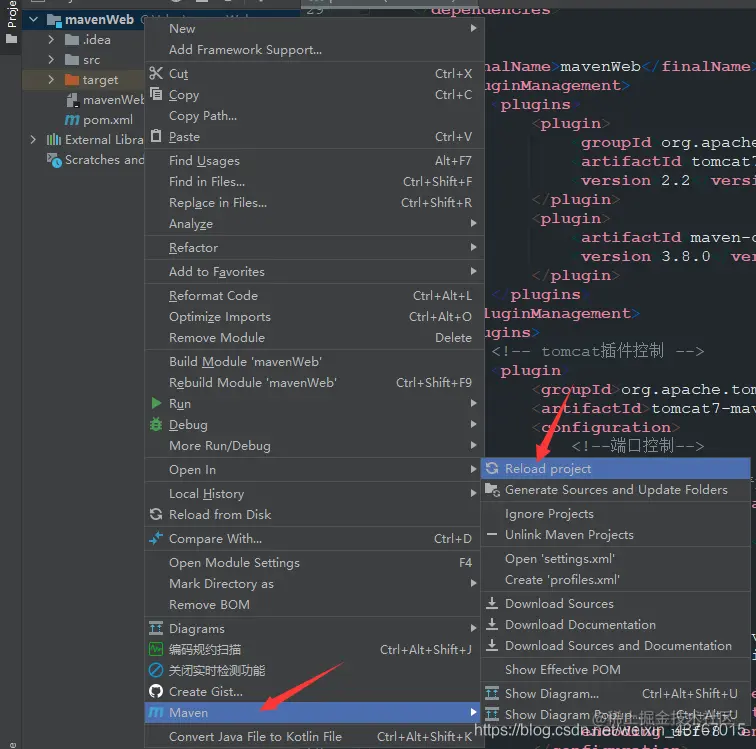Choose Rebuild Module 'mavenWeb'
The image size is (756, 749).
[313, 382]
